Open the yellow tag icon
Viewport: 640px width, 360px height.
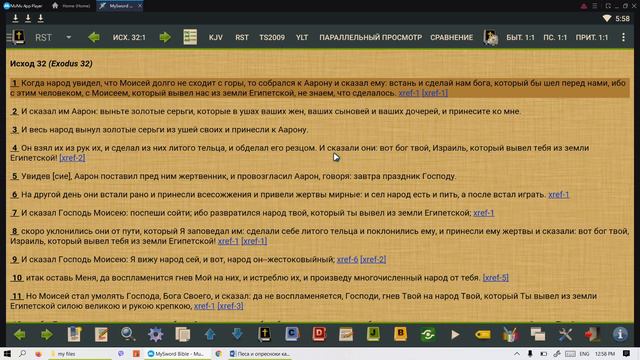pos(482,335)
